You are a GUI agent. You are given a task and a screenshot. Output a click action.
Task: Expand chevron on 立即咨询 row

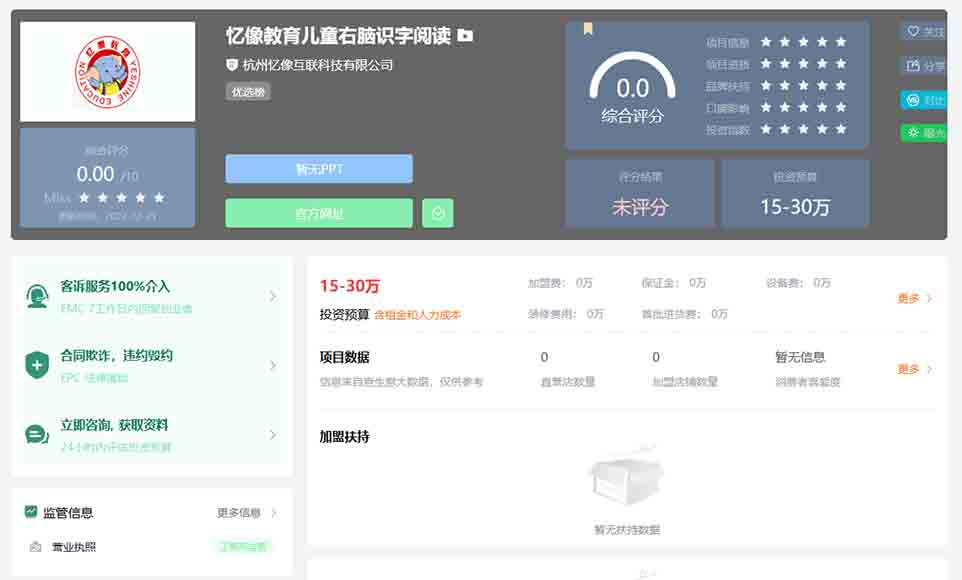coord(273,435)
